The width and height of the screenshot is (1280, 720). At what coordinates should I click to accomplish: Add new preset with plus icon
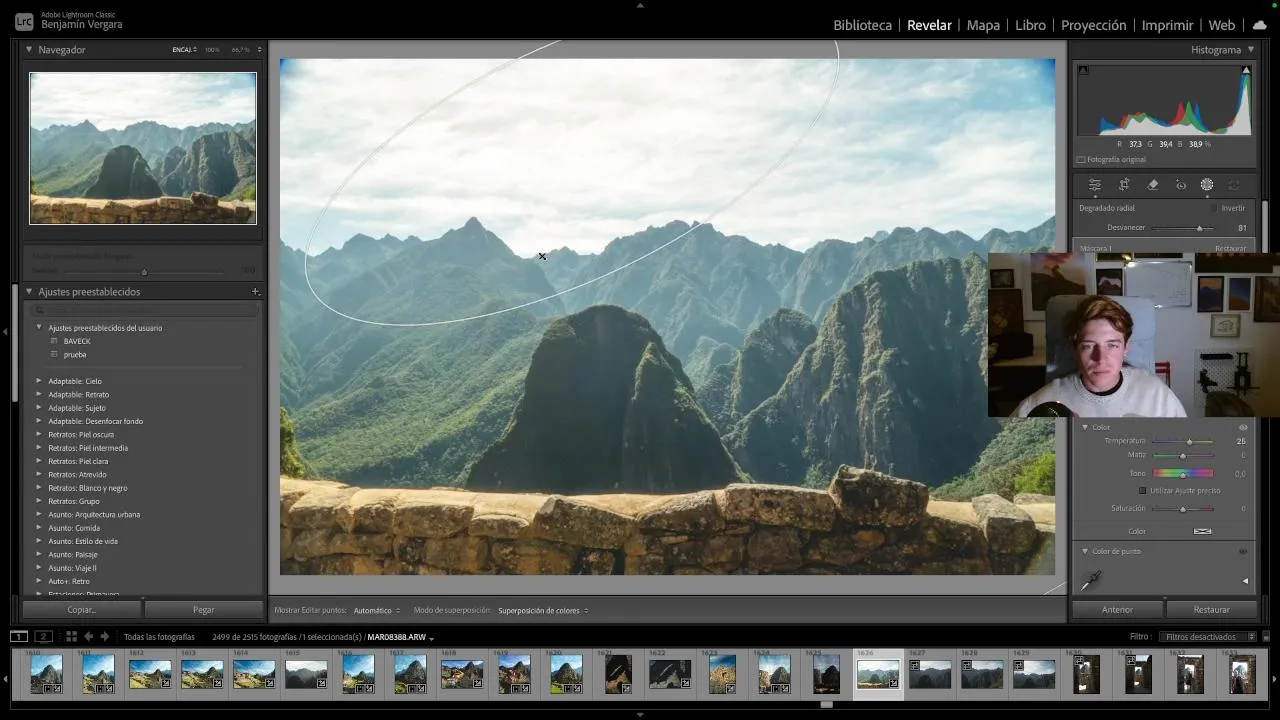click(255, 292)
